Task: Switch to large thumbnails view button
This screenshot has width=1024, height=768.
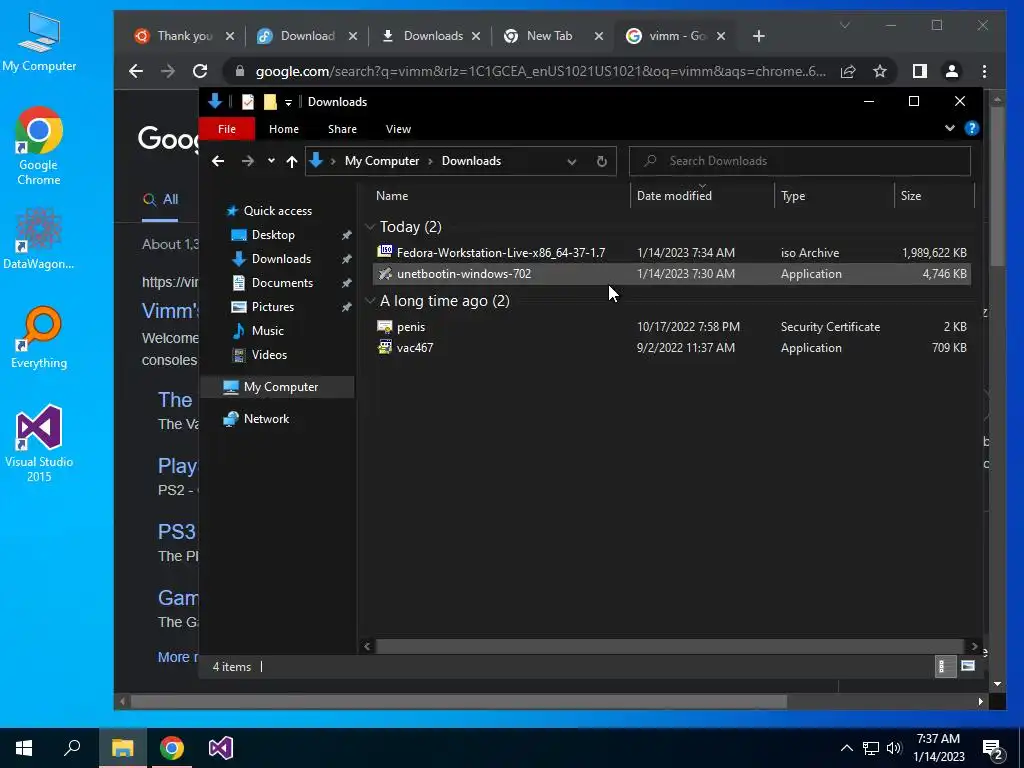Action: (x=968, y=666)
